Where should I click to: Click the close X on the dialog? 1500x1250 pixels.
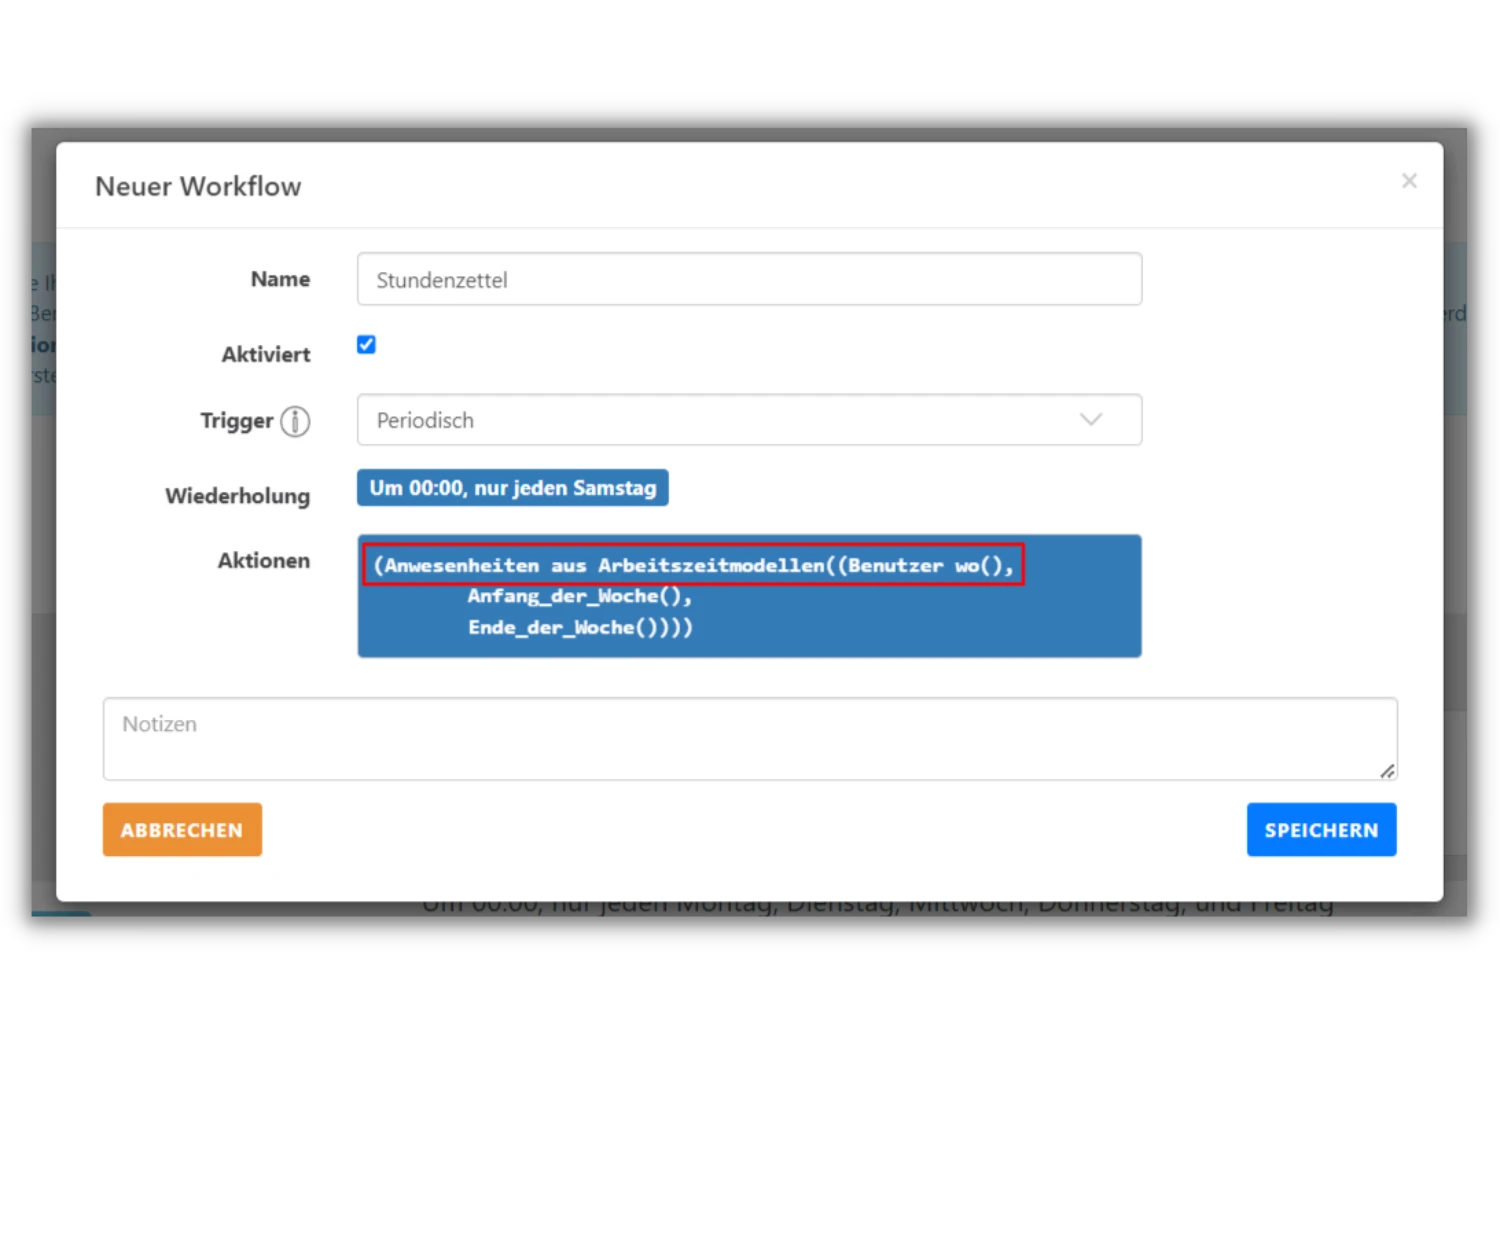[1409, 181]
